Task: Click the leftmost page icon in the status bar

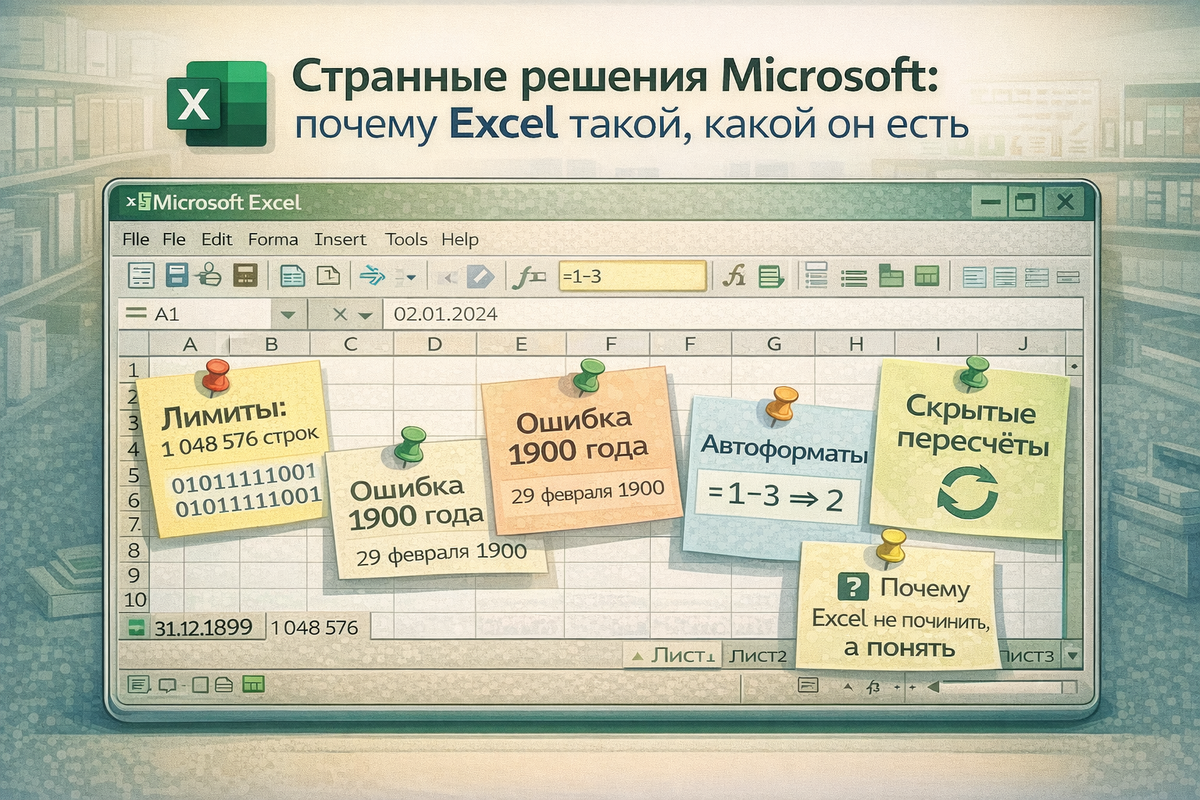Action: pos(139,685)
